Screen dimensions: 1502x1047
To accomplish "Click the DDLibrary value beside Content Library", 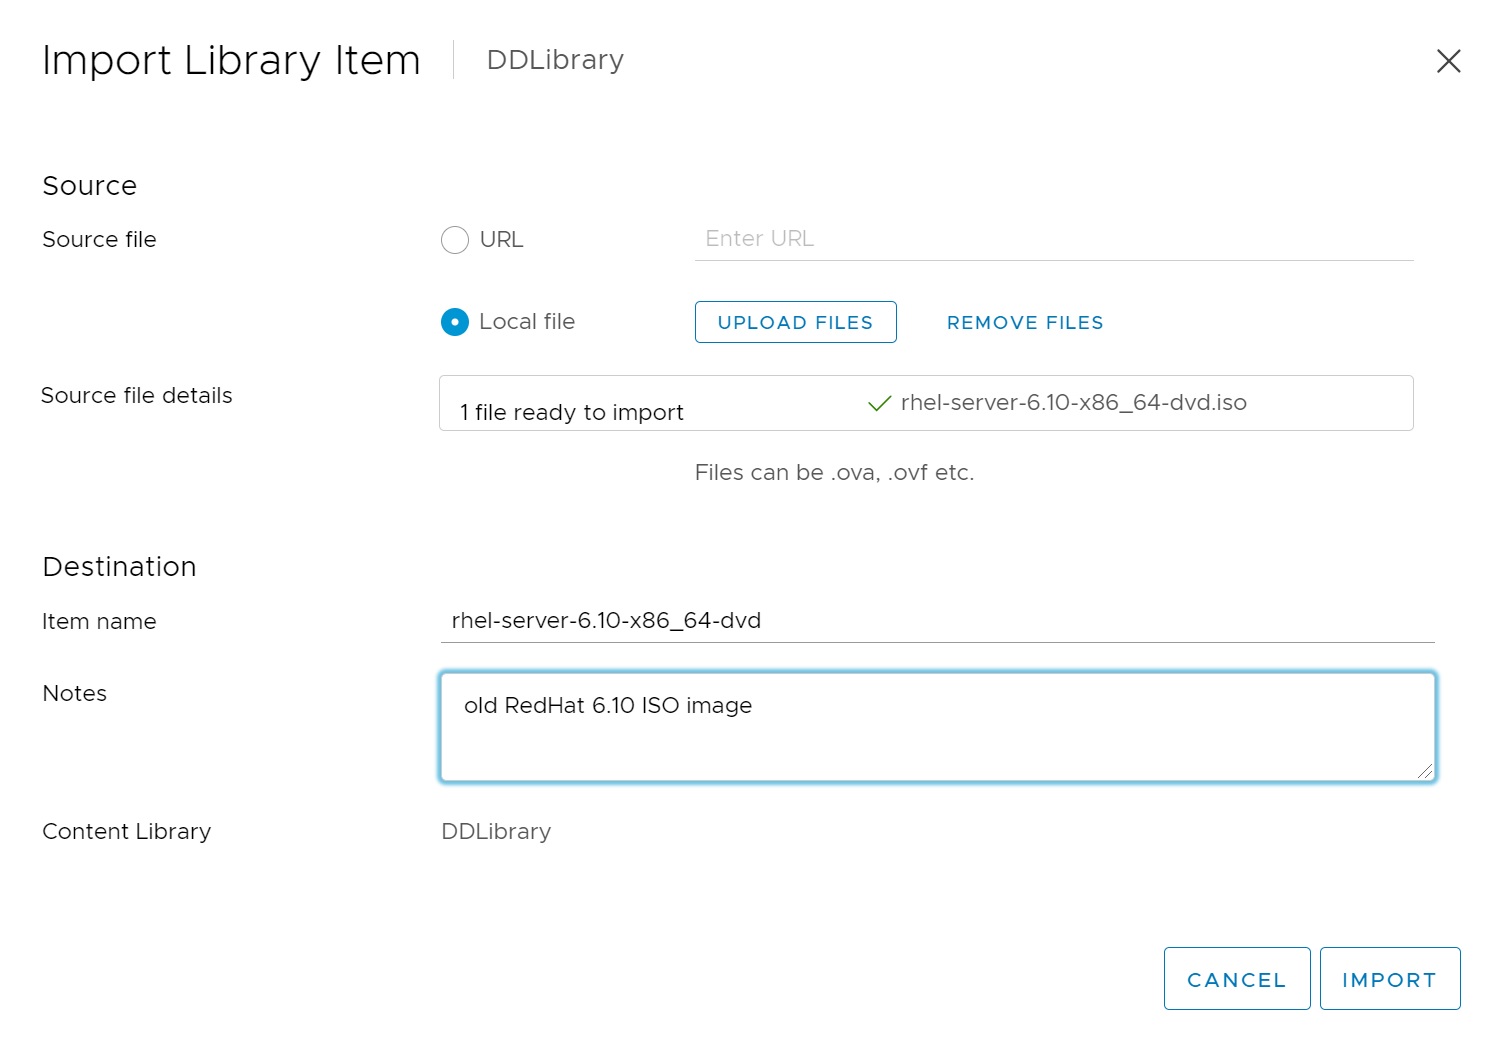I will (496, 832).
